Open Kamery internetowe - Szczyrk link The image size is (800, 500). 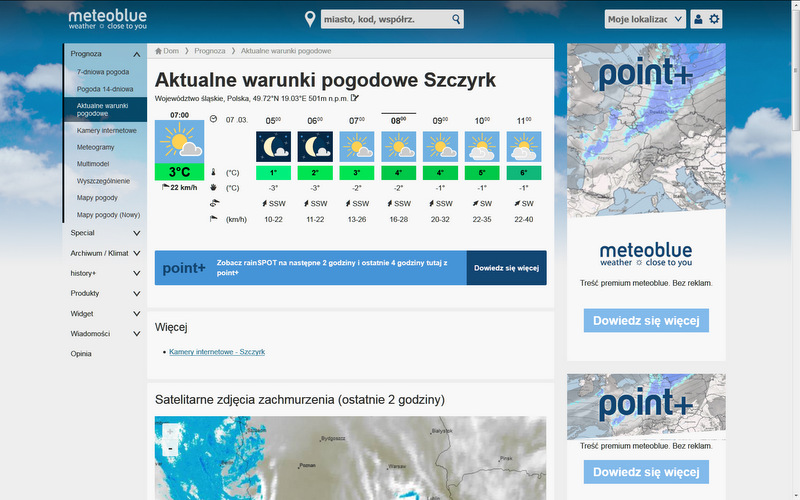(x=217, y=352)
